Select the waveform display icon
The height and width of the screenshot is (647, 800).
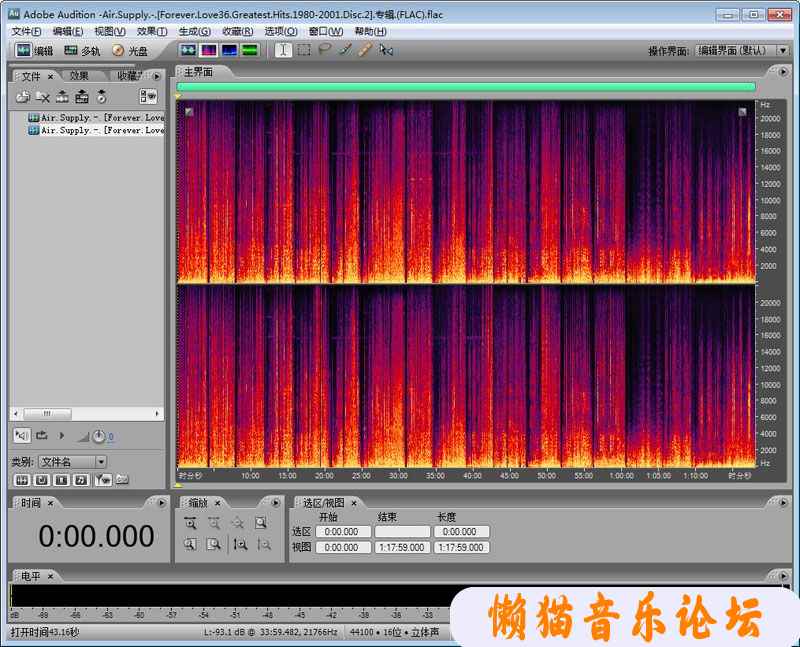pos(188,50)
